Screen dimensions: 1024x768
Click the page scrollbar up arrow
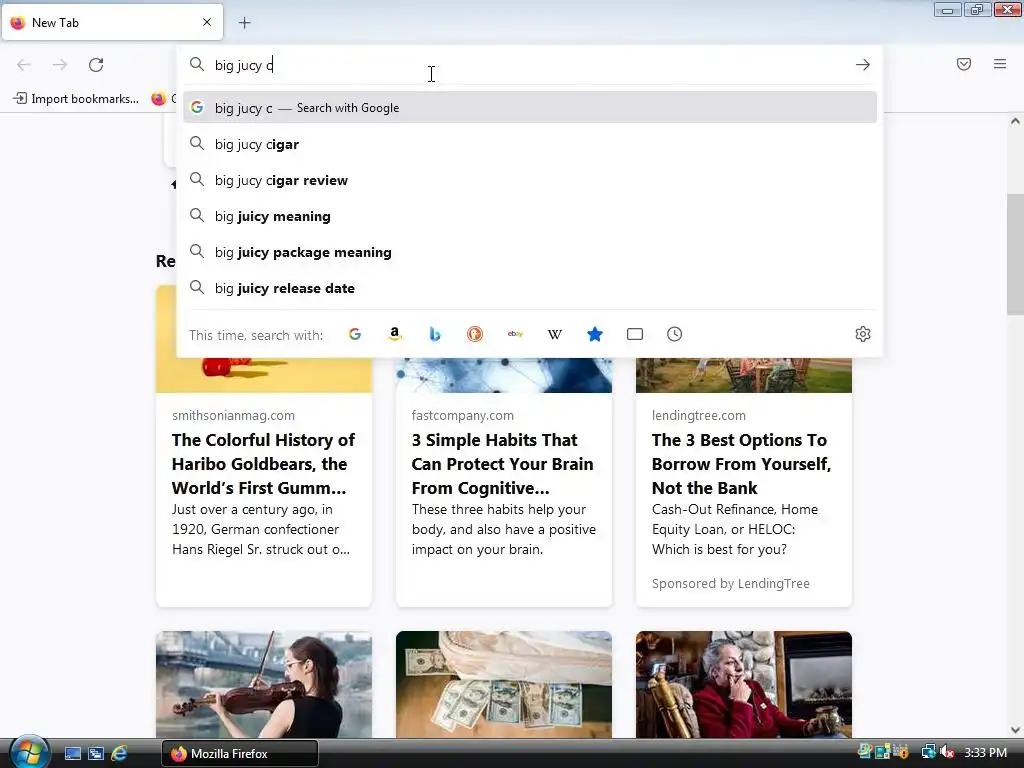(x=1015, y=121)
